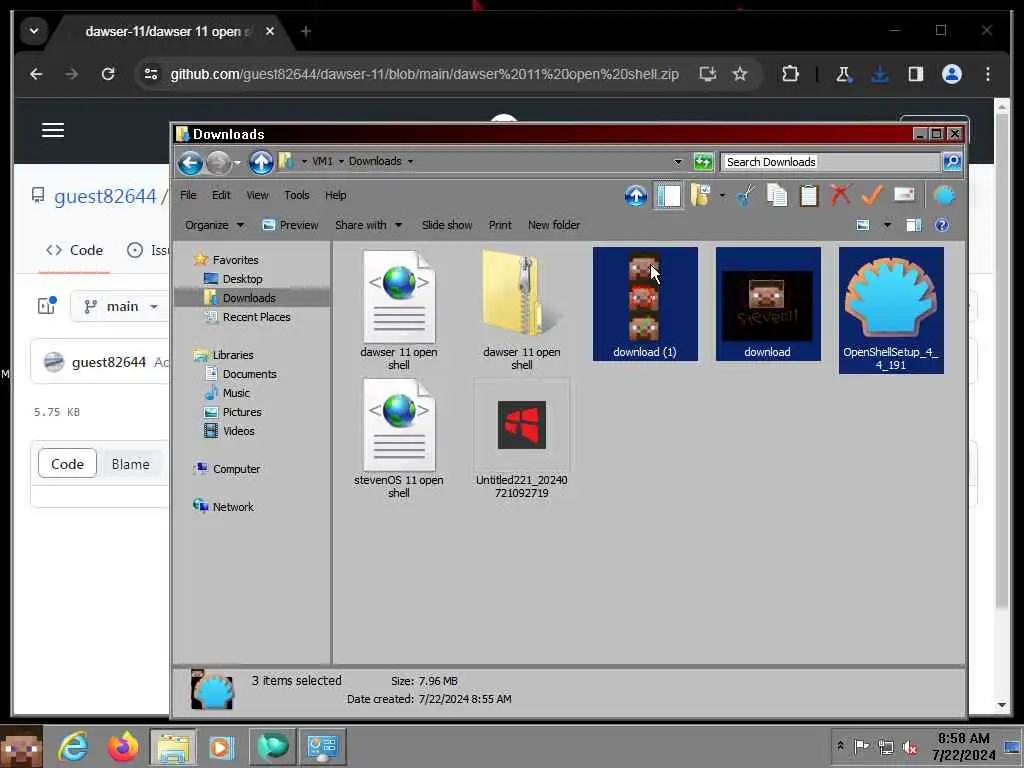Open Firefox from the taskbar
The width and height of the screenshot is (1024, 768).
click(123, 747)
